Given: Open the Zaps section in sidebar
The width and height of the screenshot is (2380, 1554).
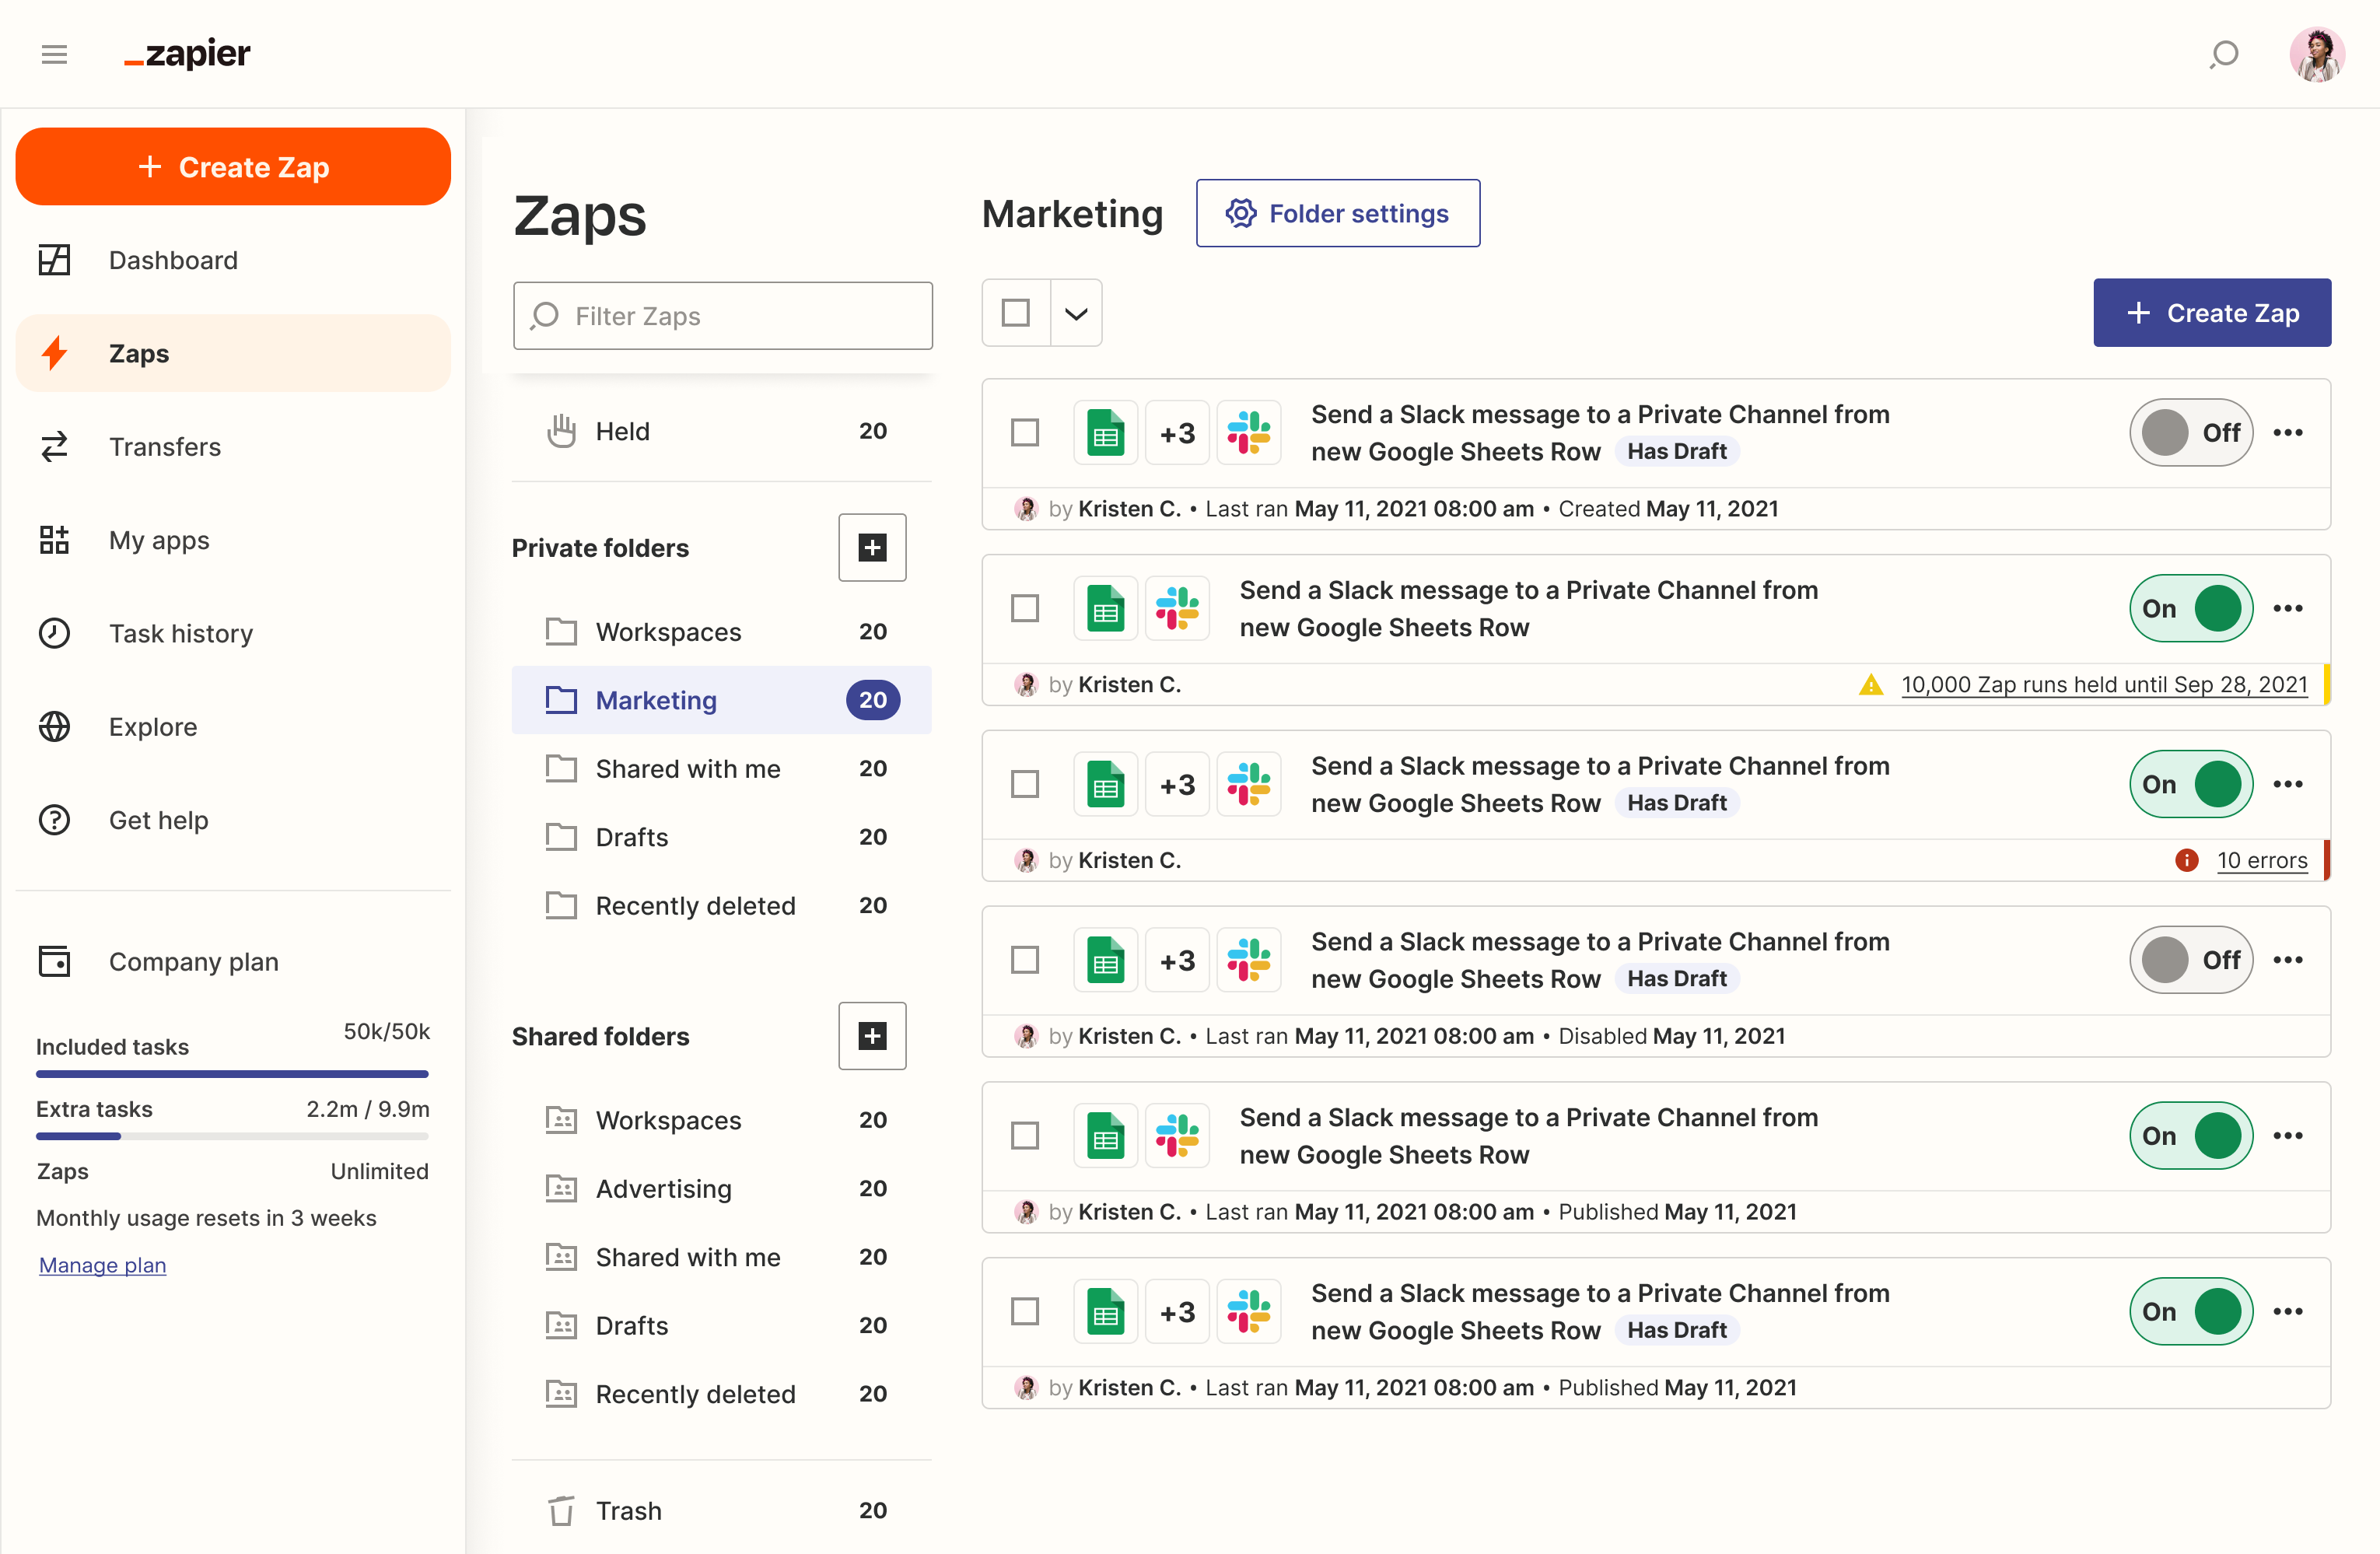Looking at the screenshot, I should coord(138,353).
